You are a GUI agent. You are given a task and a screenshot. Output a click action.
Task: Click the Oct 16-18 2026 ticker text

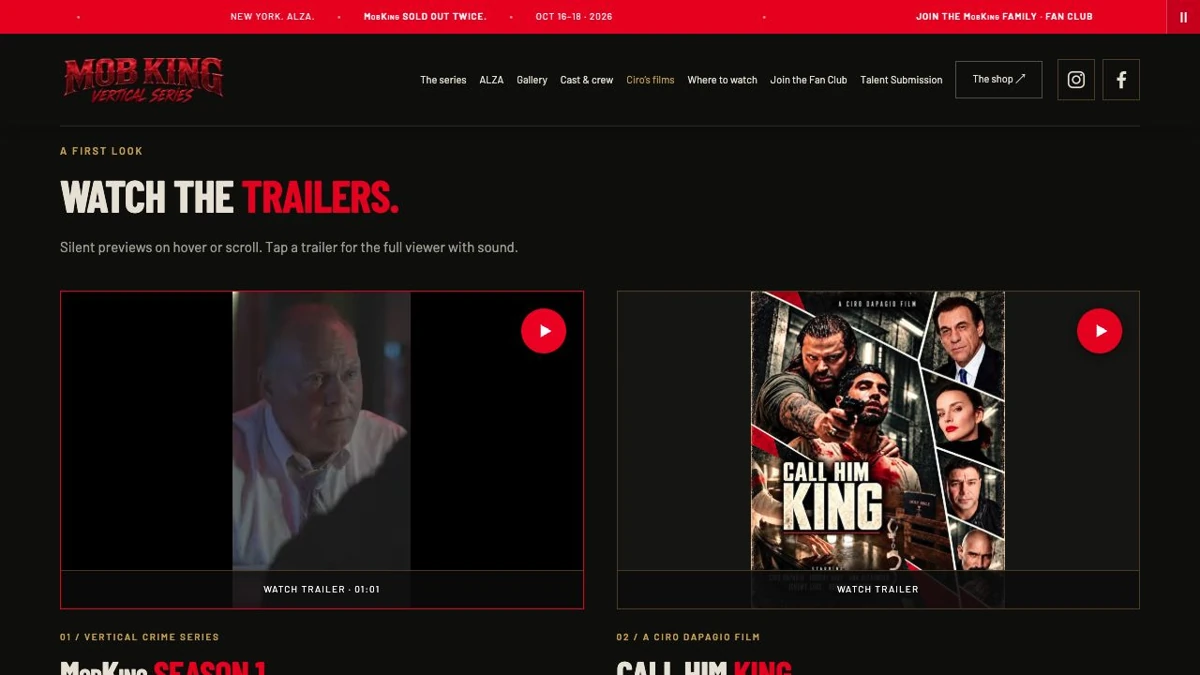coord(574,17)
